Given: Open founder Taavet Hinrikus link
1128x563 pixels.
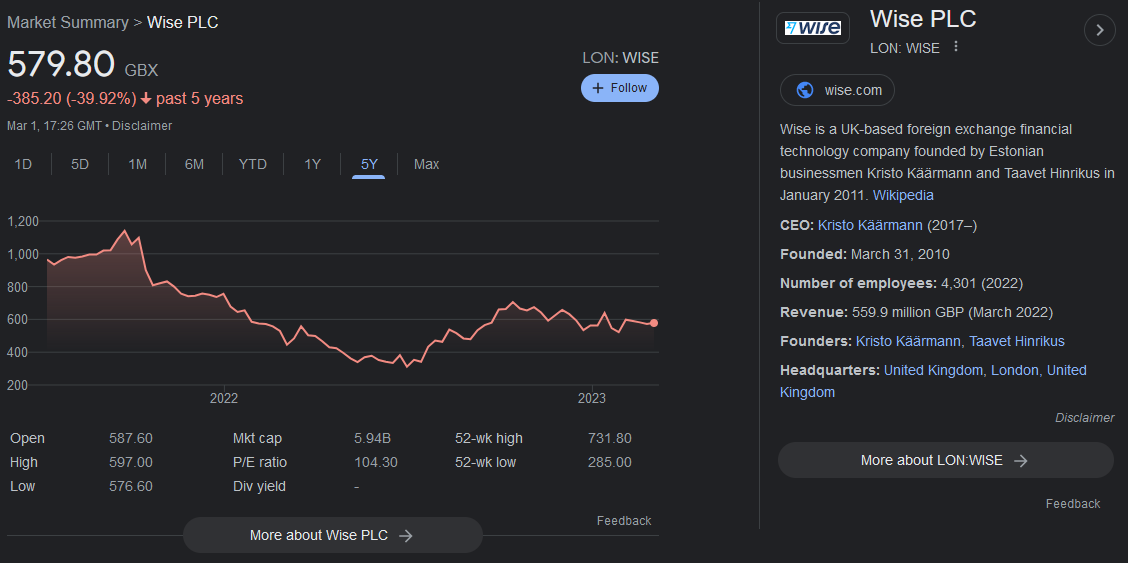Looking at the screenshot, I should pos(1016,341).
